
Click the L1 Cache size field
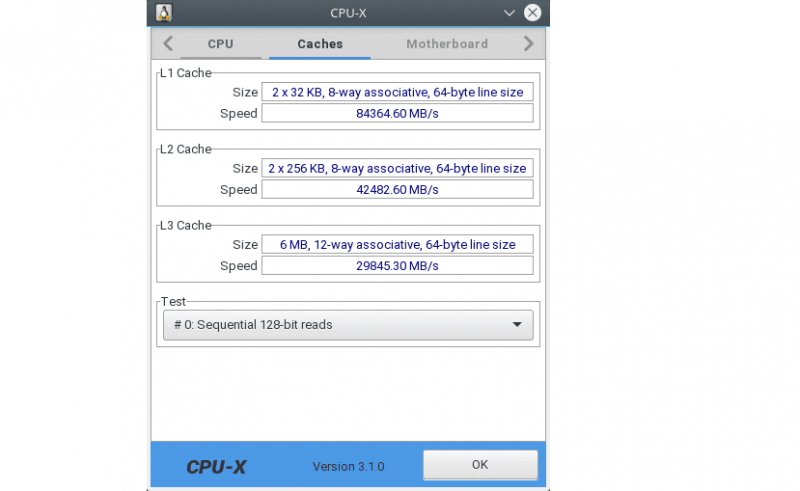point(397,92)
